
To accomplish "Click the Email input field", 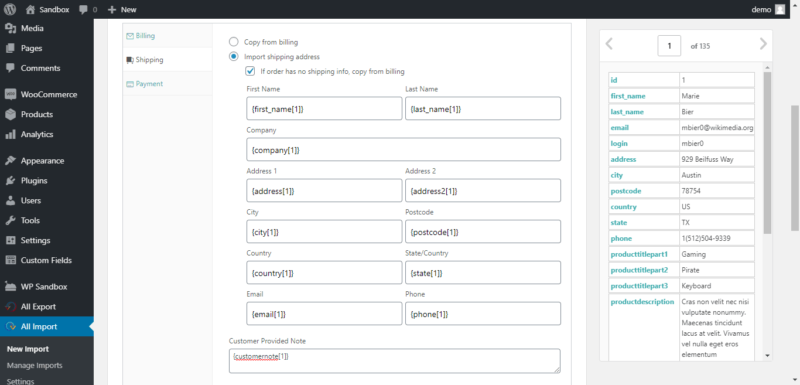I will pos(324,314).
